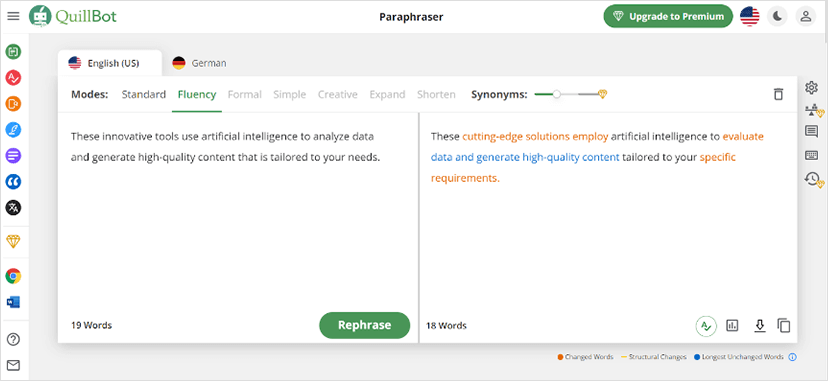The width and height of the screenshot is (828, 381).
Task: Copy paraphrased text to clipboard
Action: tap(784, 326)
